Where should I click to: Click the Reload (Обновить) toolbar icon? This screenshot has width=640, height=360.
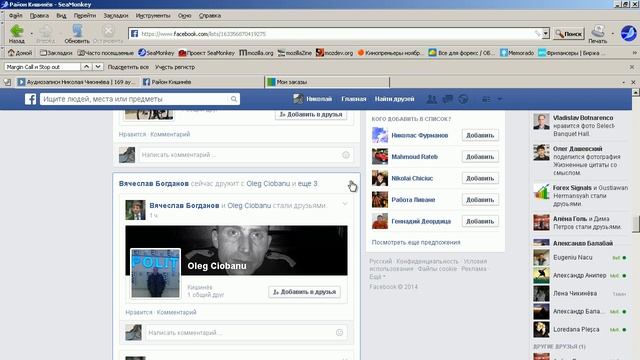click(x=77, y=31)
